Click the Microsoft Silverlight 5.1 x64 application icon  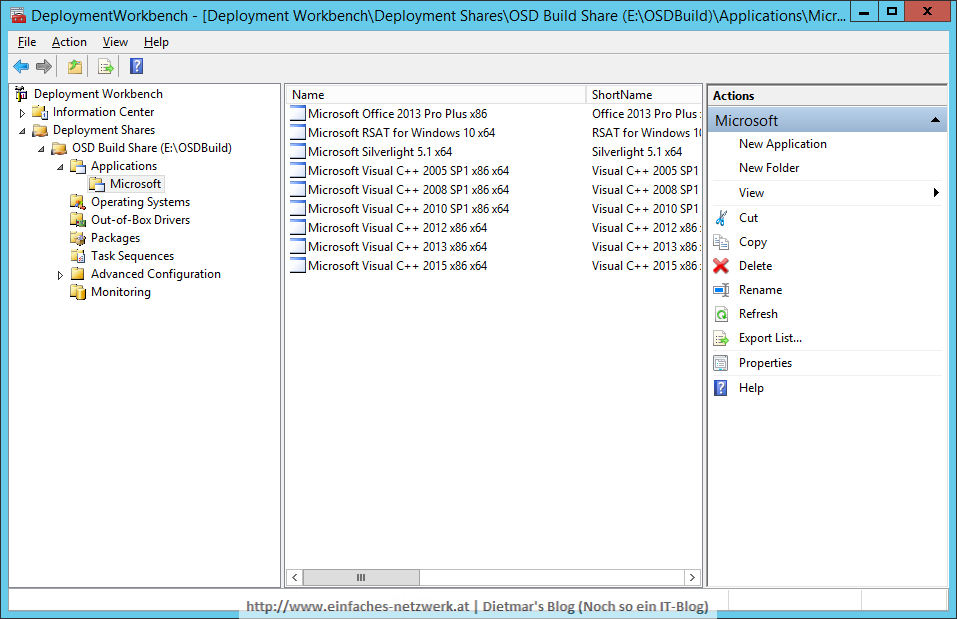[x=297, y=151]
